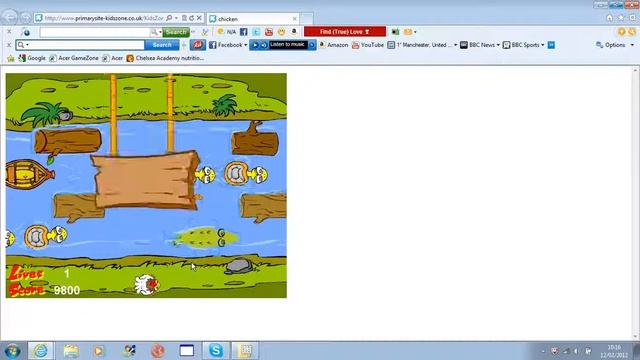The width and height of the screenshot is (640, 360).
Task: Click the green camera toolbar icon
Action: click(395, 31)
